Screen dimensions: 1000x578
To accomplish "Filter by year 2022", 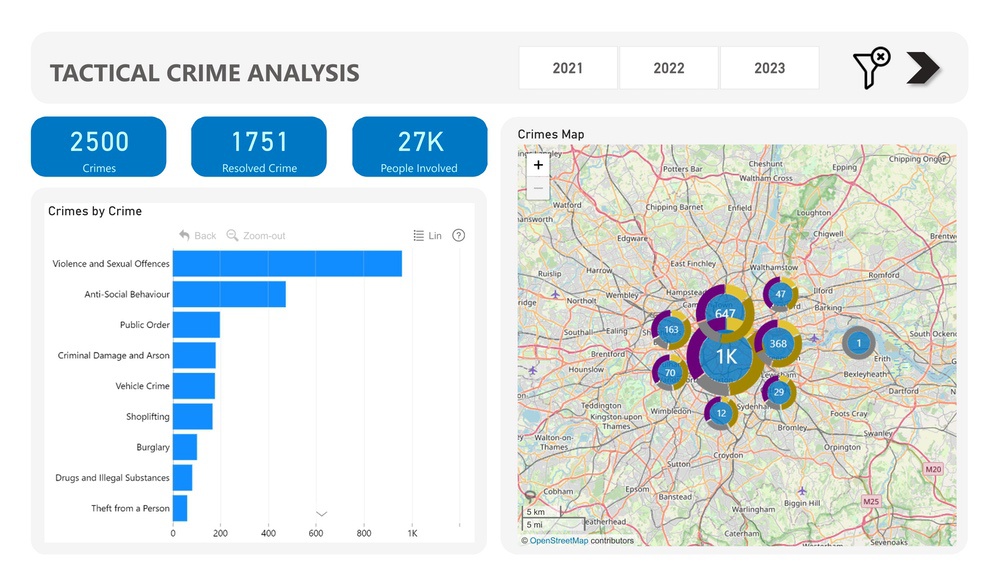I will pyautogui.click(x=668, y=68).
